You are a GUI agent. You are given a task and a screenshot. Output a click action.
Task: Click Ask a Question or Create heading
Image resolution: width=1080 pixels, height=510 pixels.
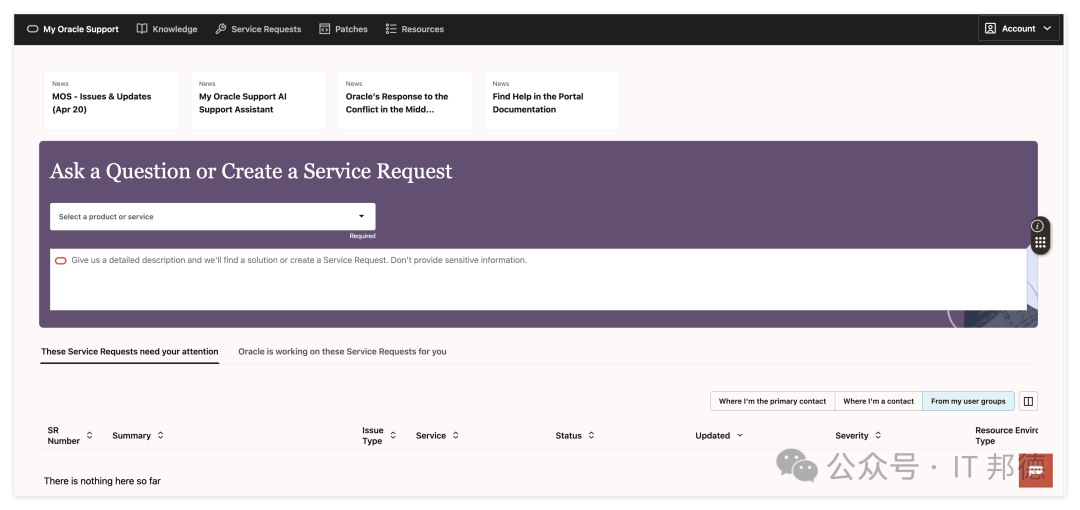click(251, 171)
